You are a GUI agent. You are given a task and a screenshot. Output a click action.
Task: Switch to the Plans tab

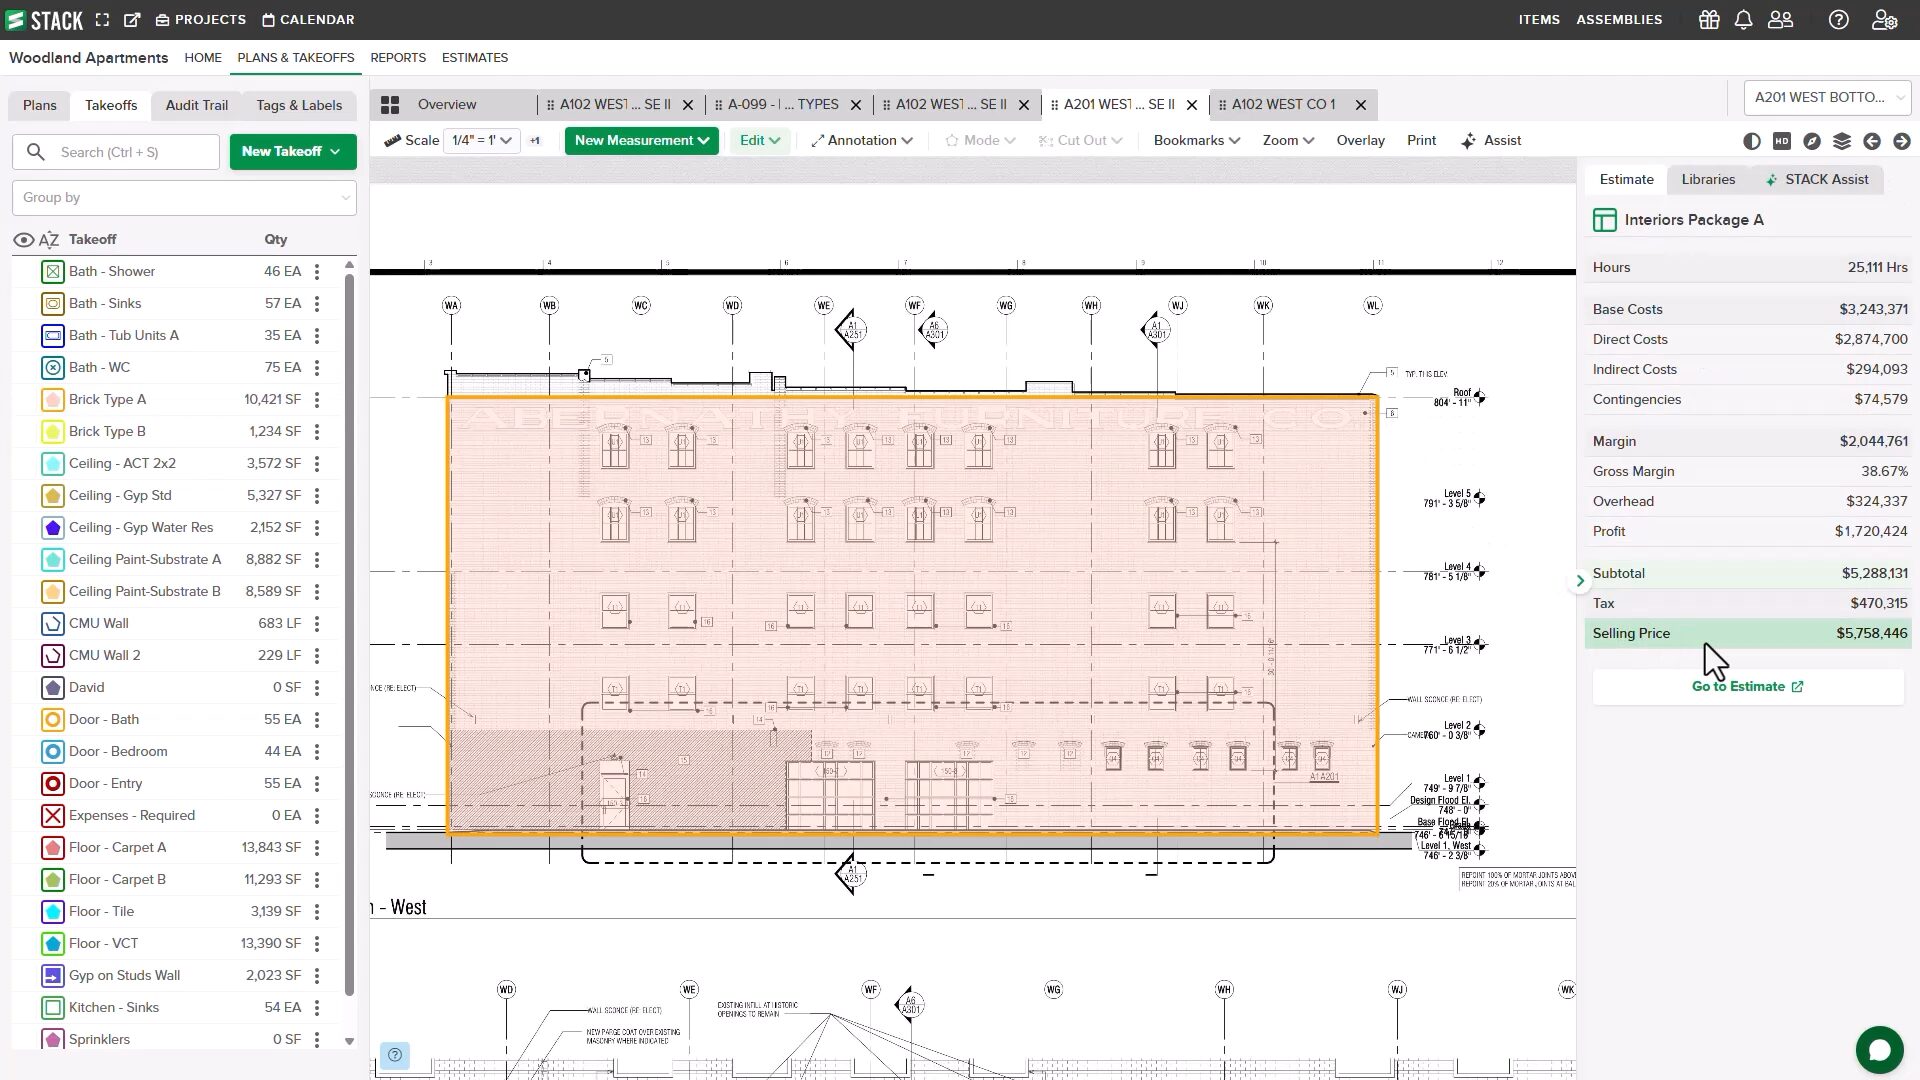pos(40,106)
